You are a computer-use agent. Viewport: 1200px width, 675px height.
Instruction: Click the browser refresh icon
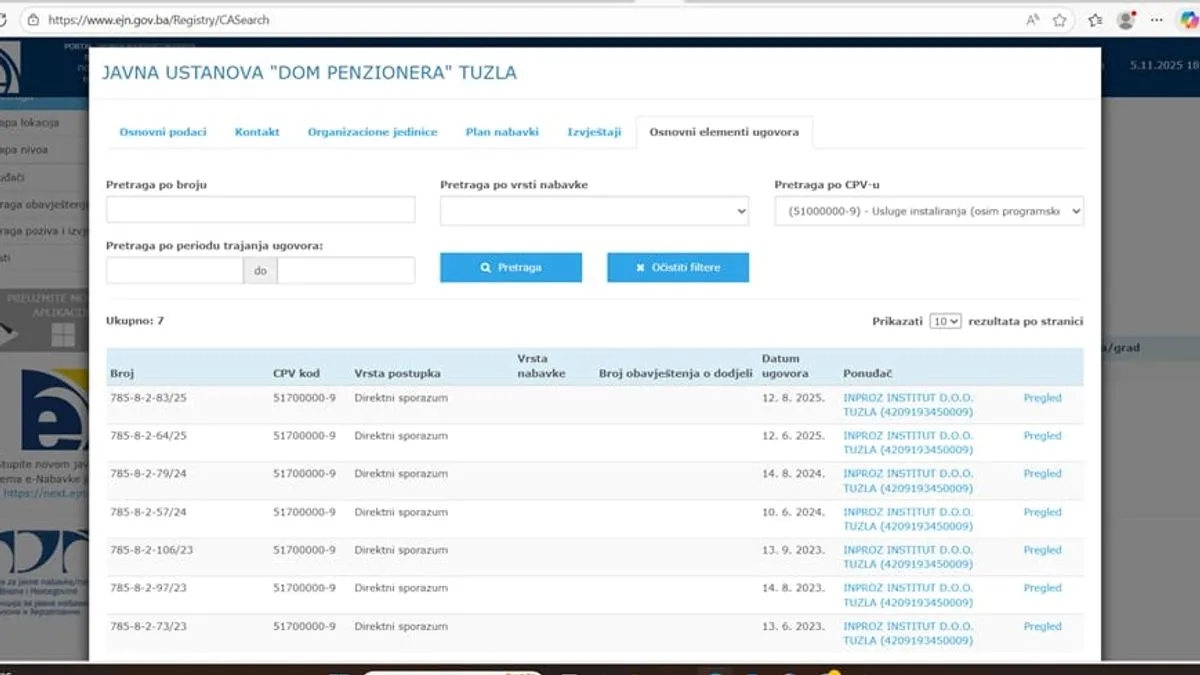3,20
